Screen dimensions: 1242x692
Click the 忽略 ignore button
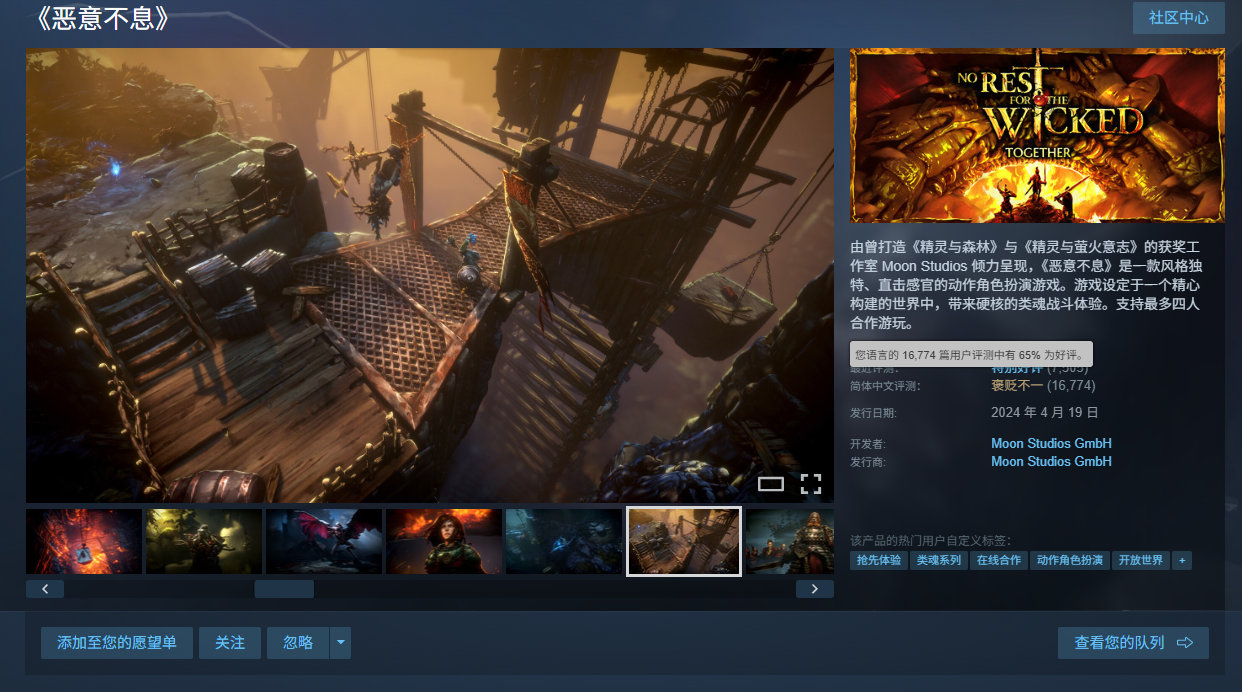click(298, 643)
